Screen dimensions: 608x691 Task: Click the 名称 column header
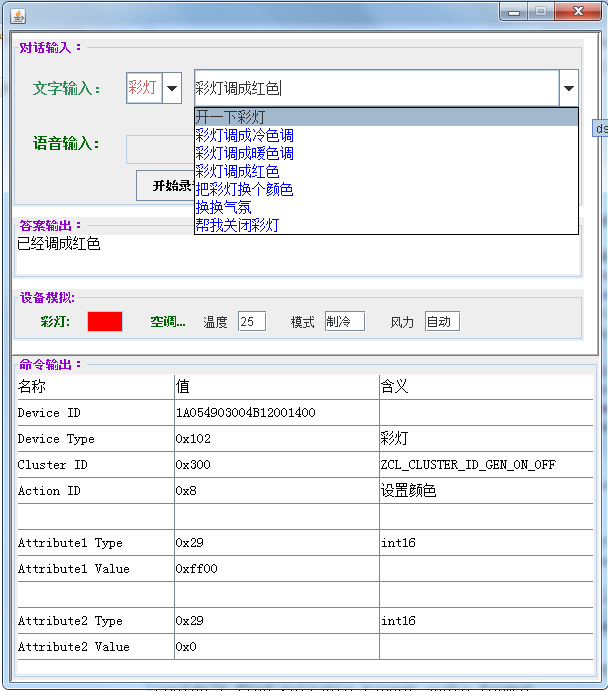96,386
